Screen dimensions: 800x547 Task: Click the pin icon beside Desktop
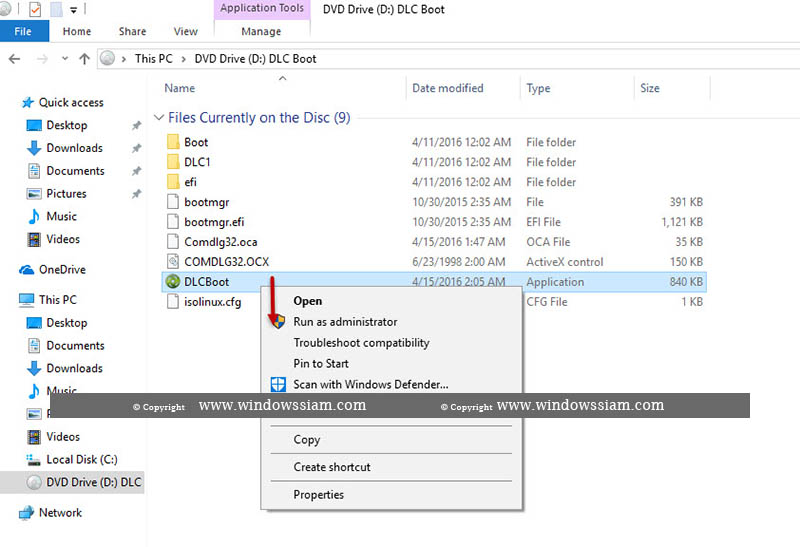point(136,125)
